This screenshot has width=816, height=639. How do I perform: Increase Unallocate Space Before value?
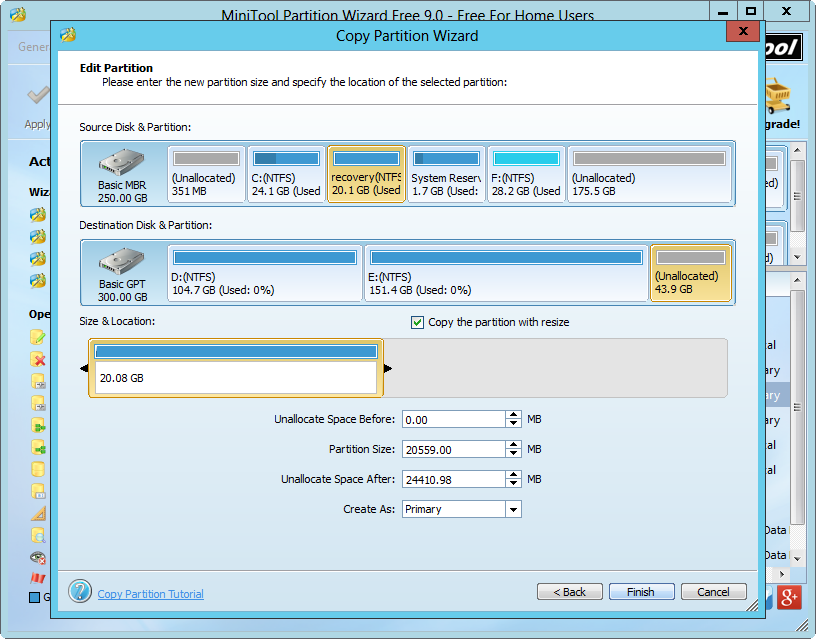[514, 415]
